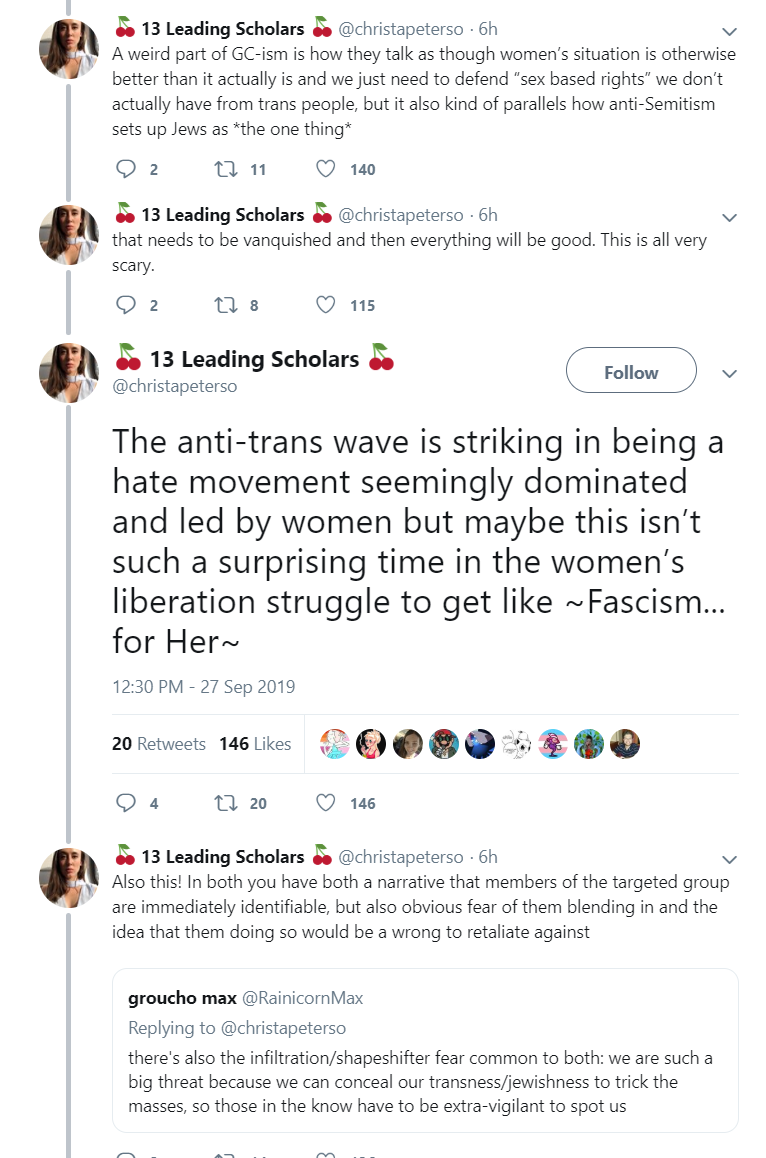Open the @christapeterso handle under main tweet name
This screenshot has width=766, height=1158.
click(x=174, y=386)
